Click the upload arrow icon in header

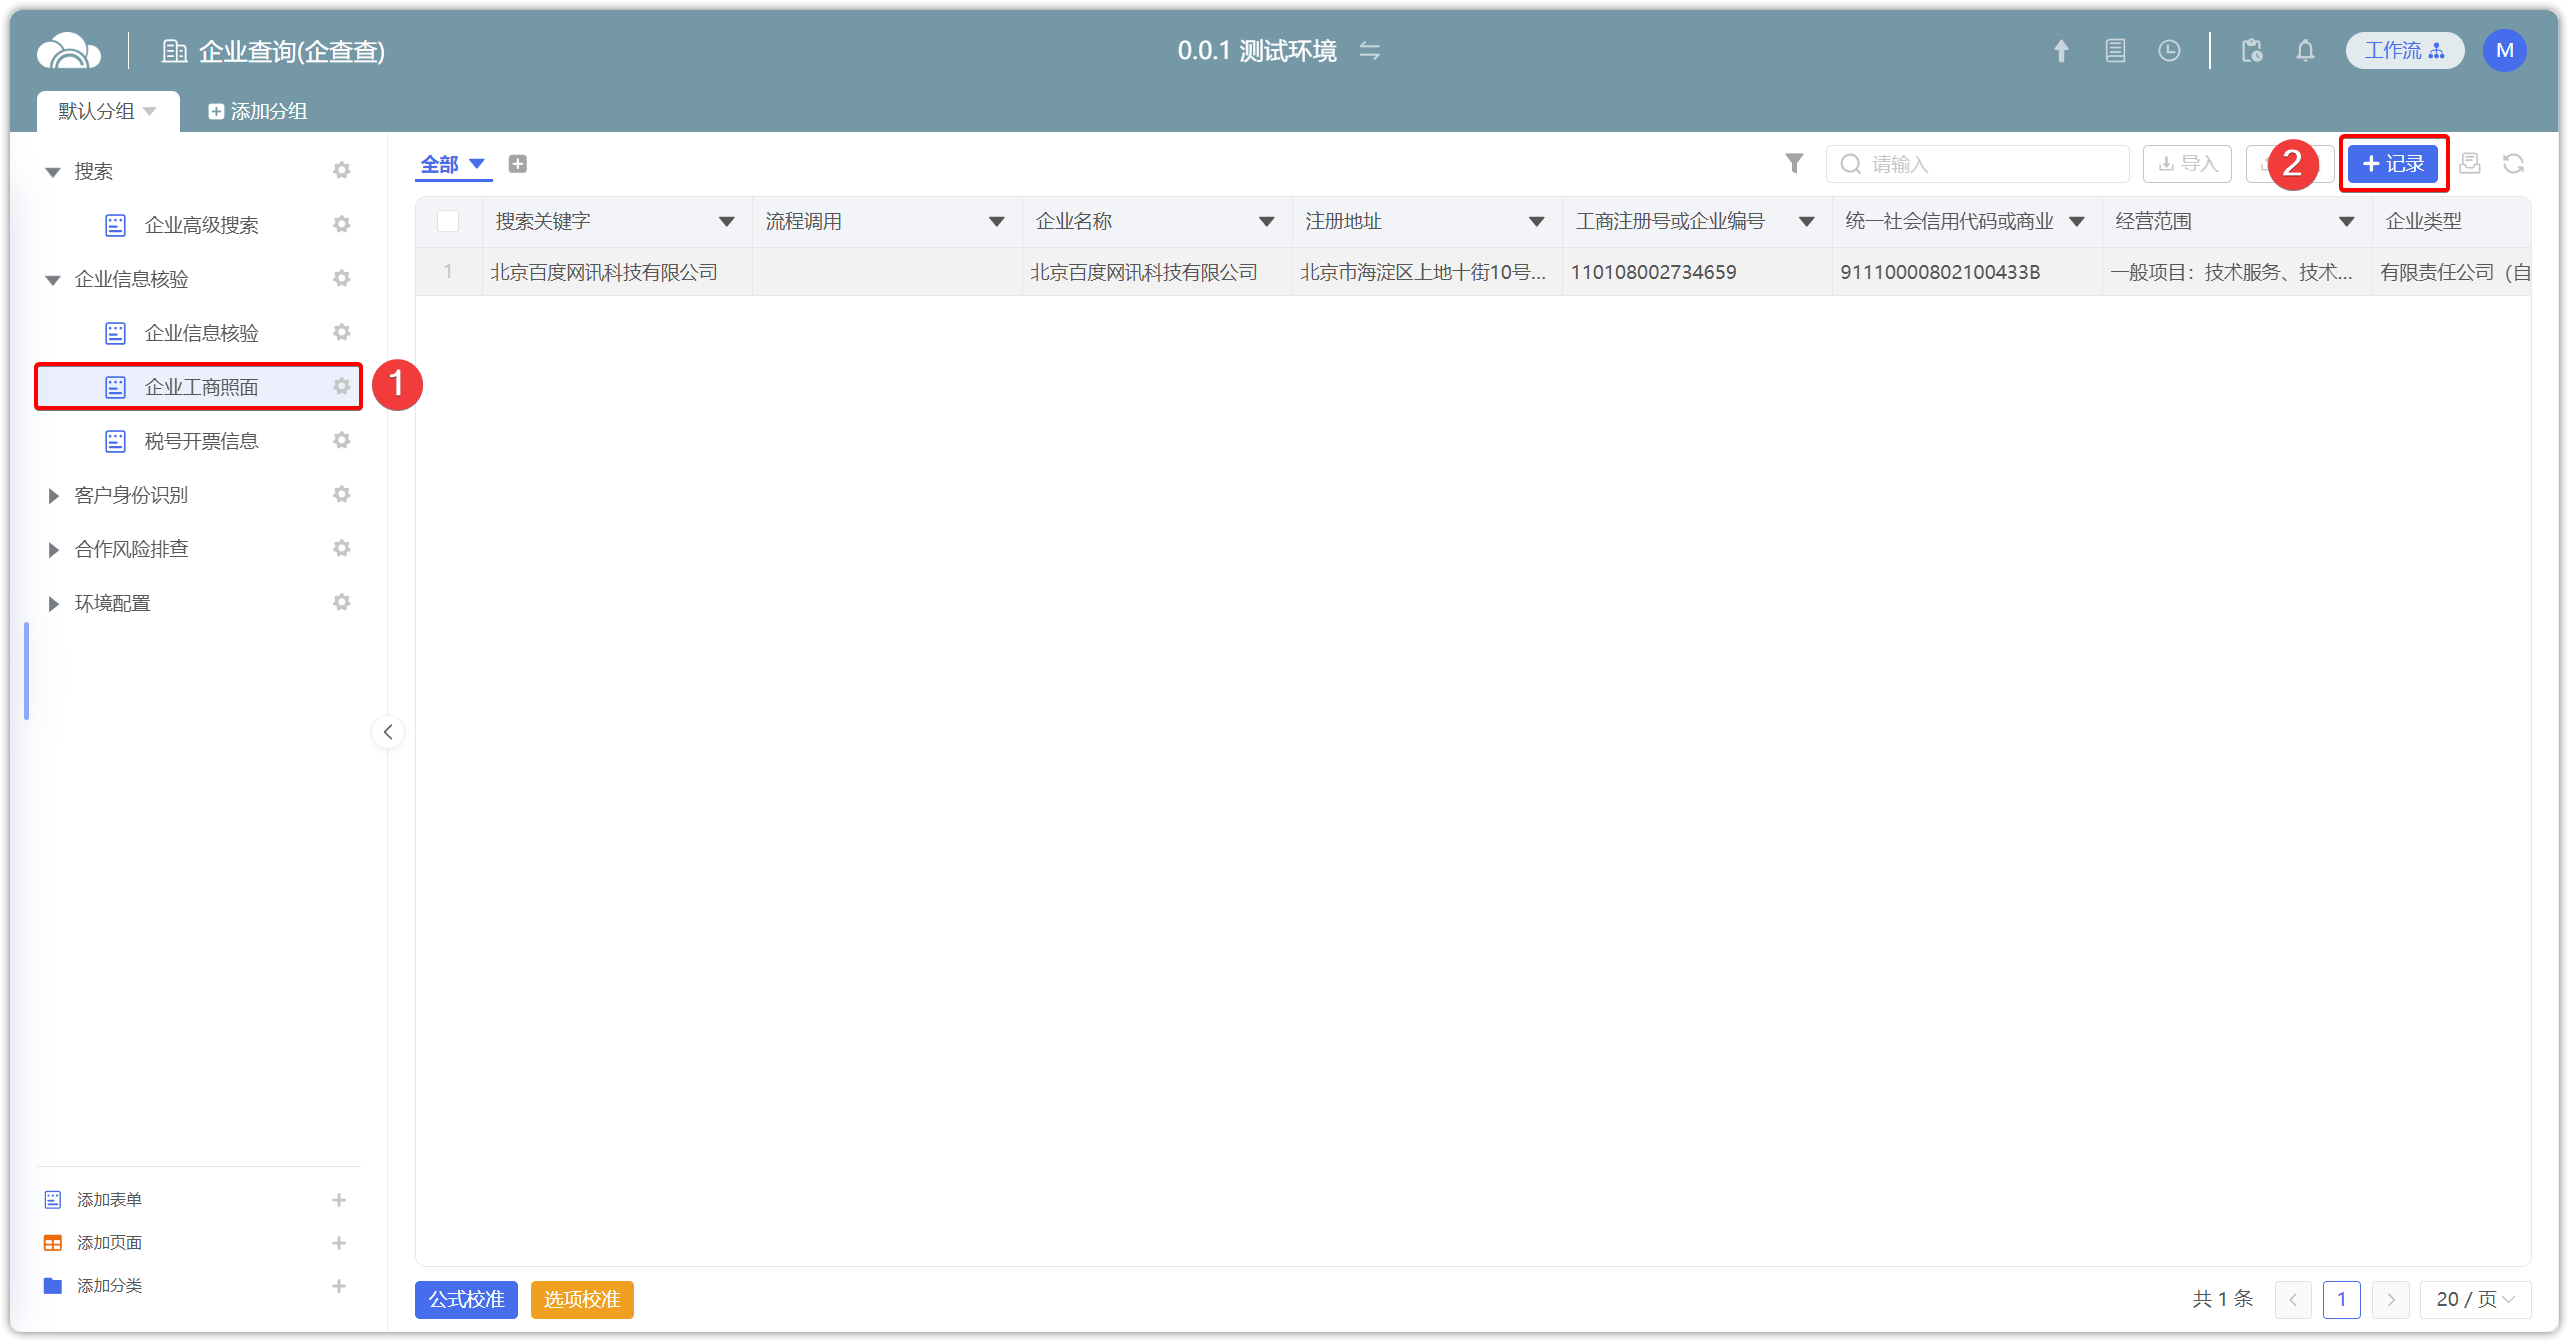tap(2061, 51)
